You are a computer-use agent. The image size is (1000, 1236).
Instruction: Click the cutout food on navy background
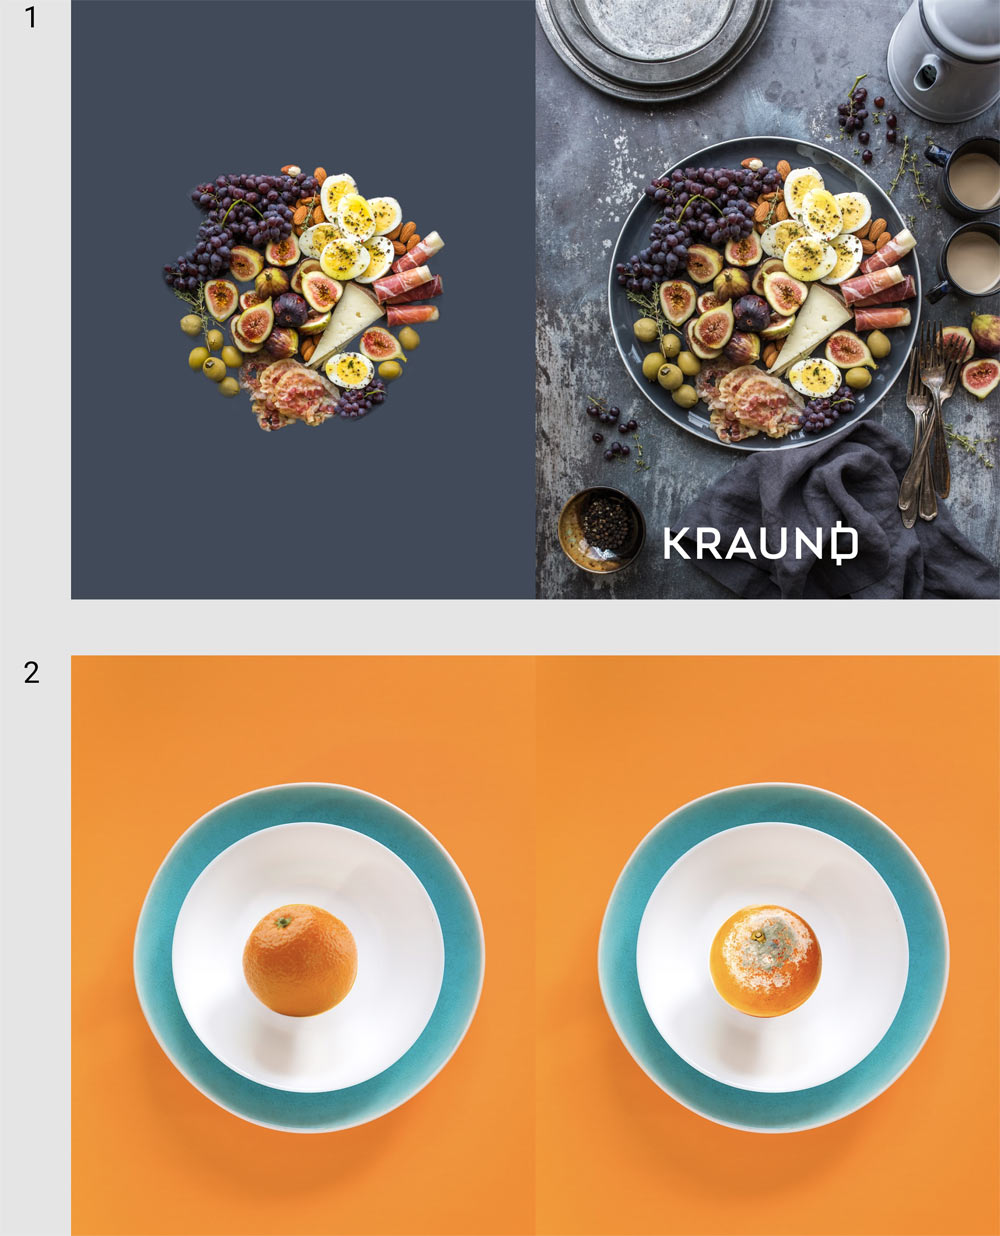click(x=304, y=297)
